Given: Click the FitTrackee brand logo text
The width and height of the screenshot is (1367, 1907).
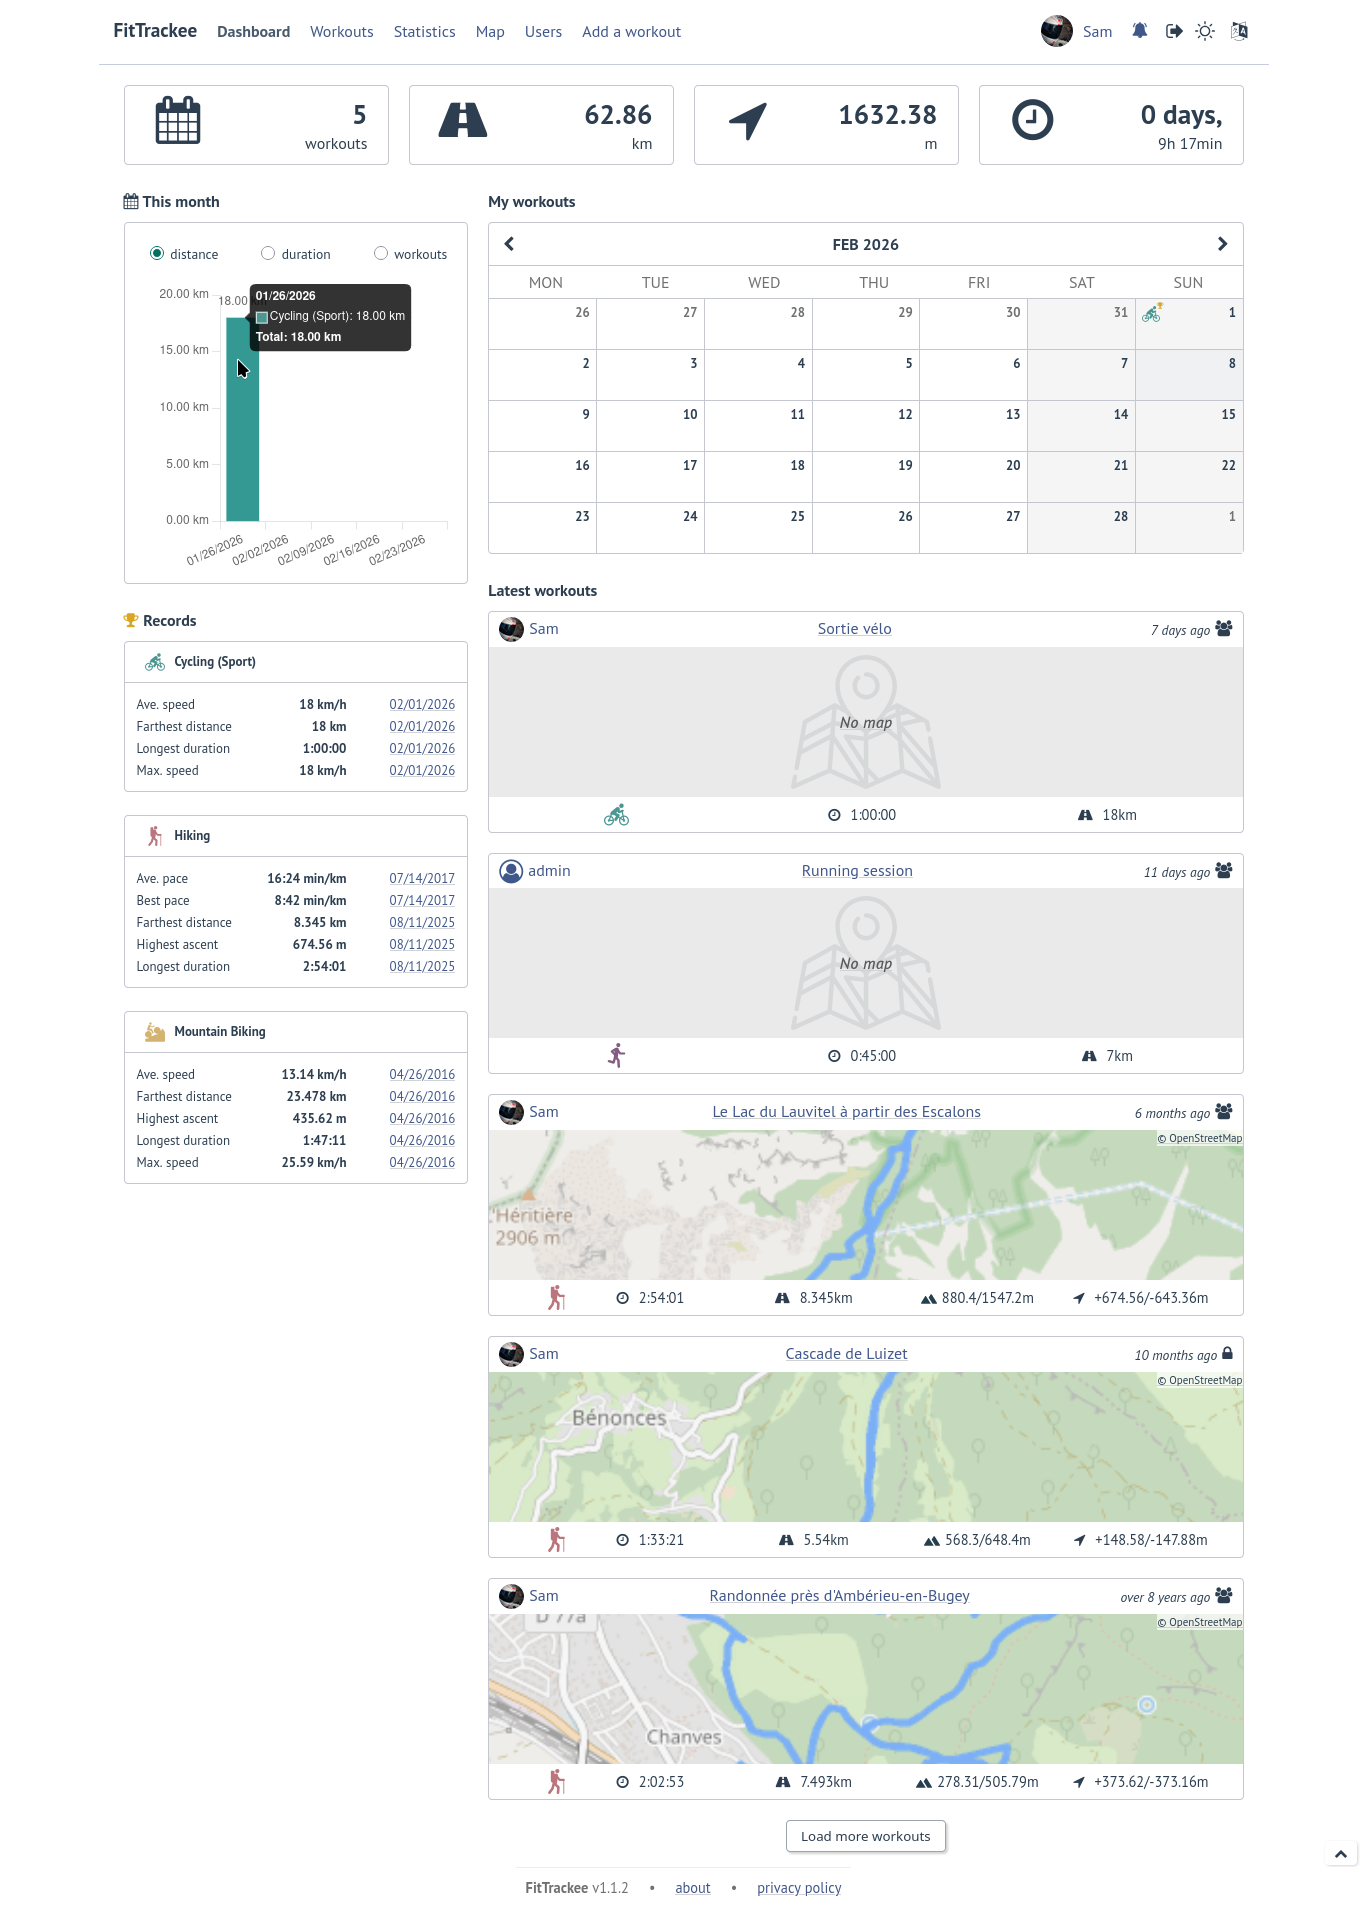Looking at the screenshot, I should tap(155, 31).
